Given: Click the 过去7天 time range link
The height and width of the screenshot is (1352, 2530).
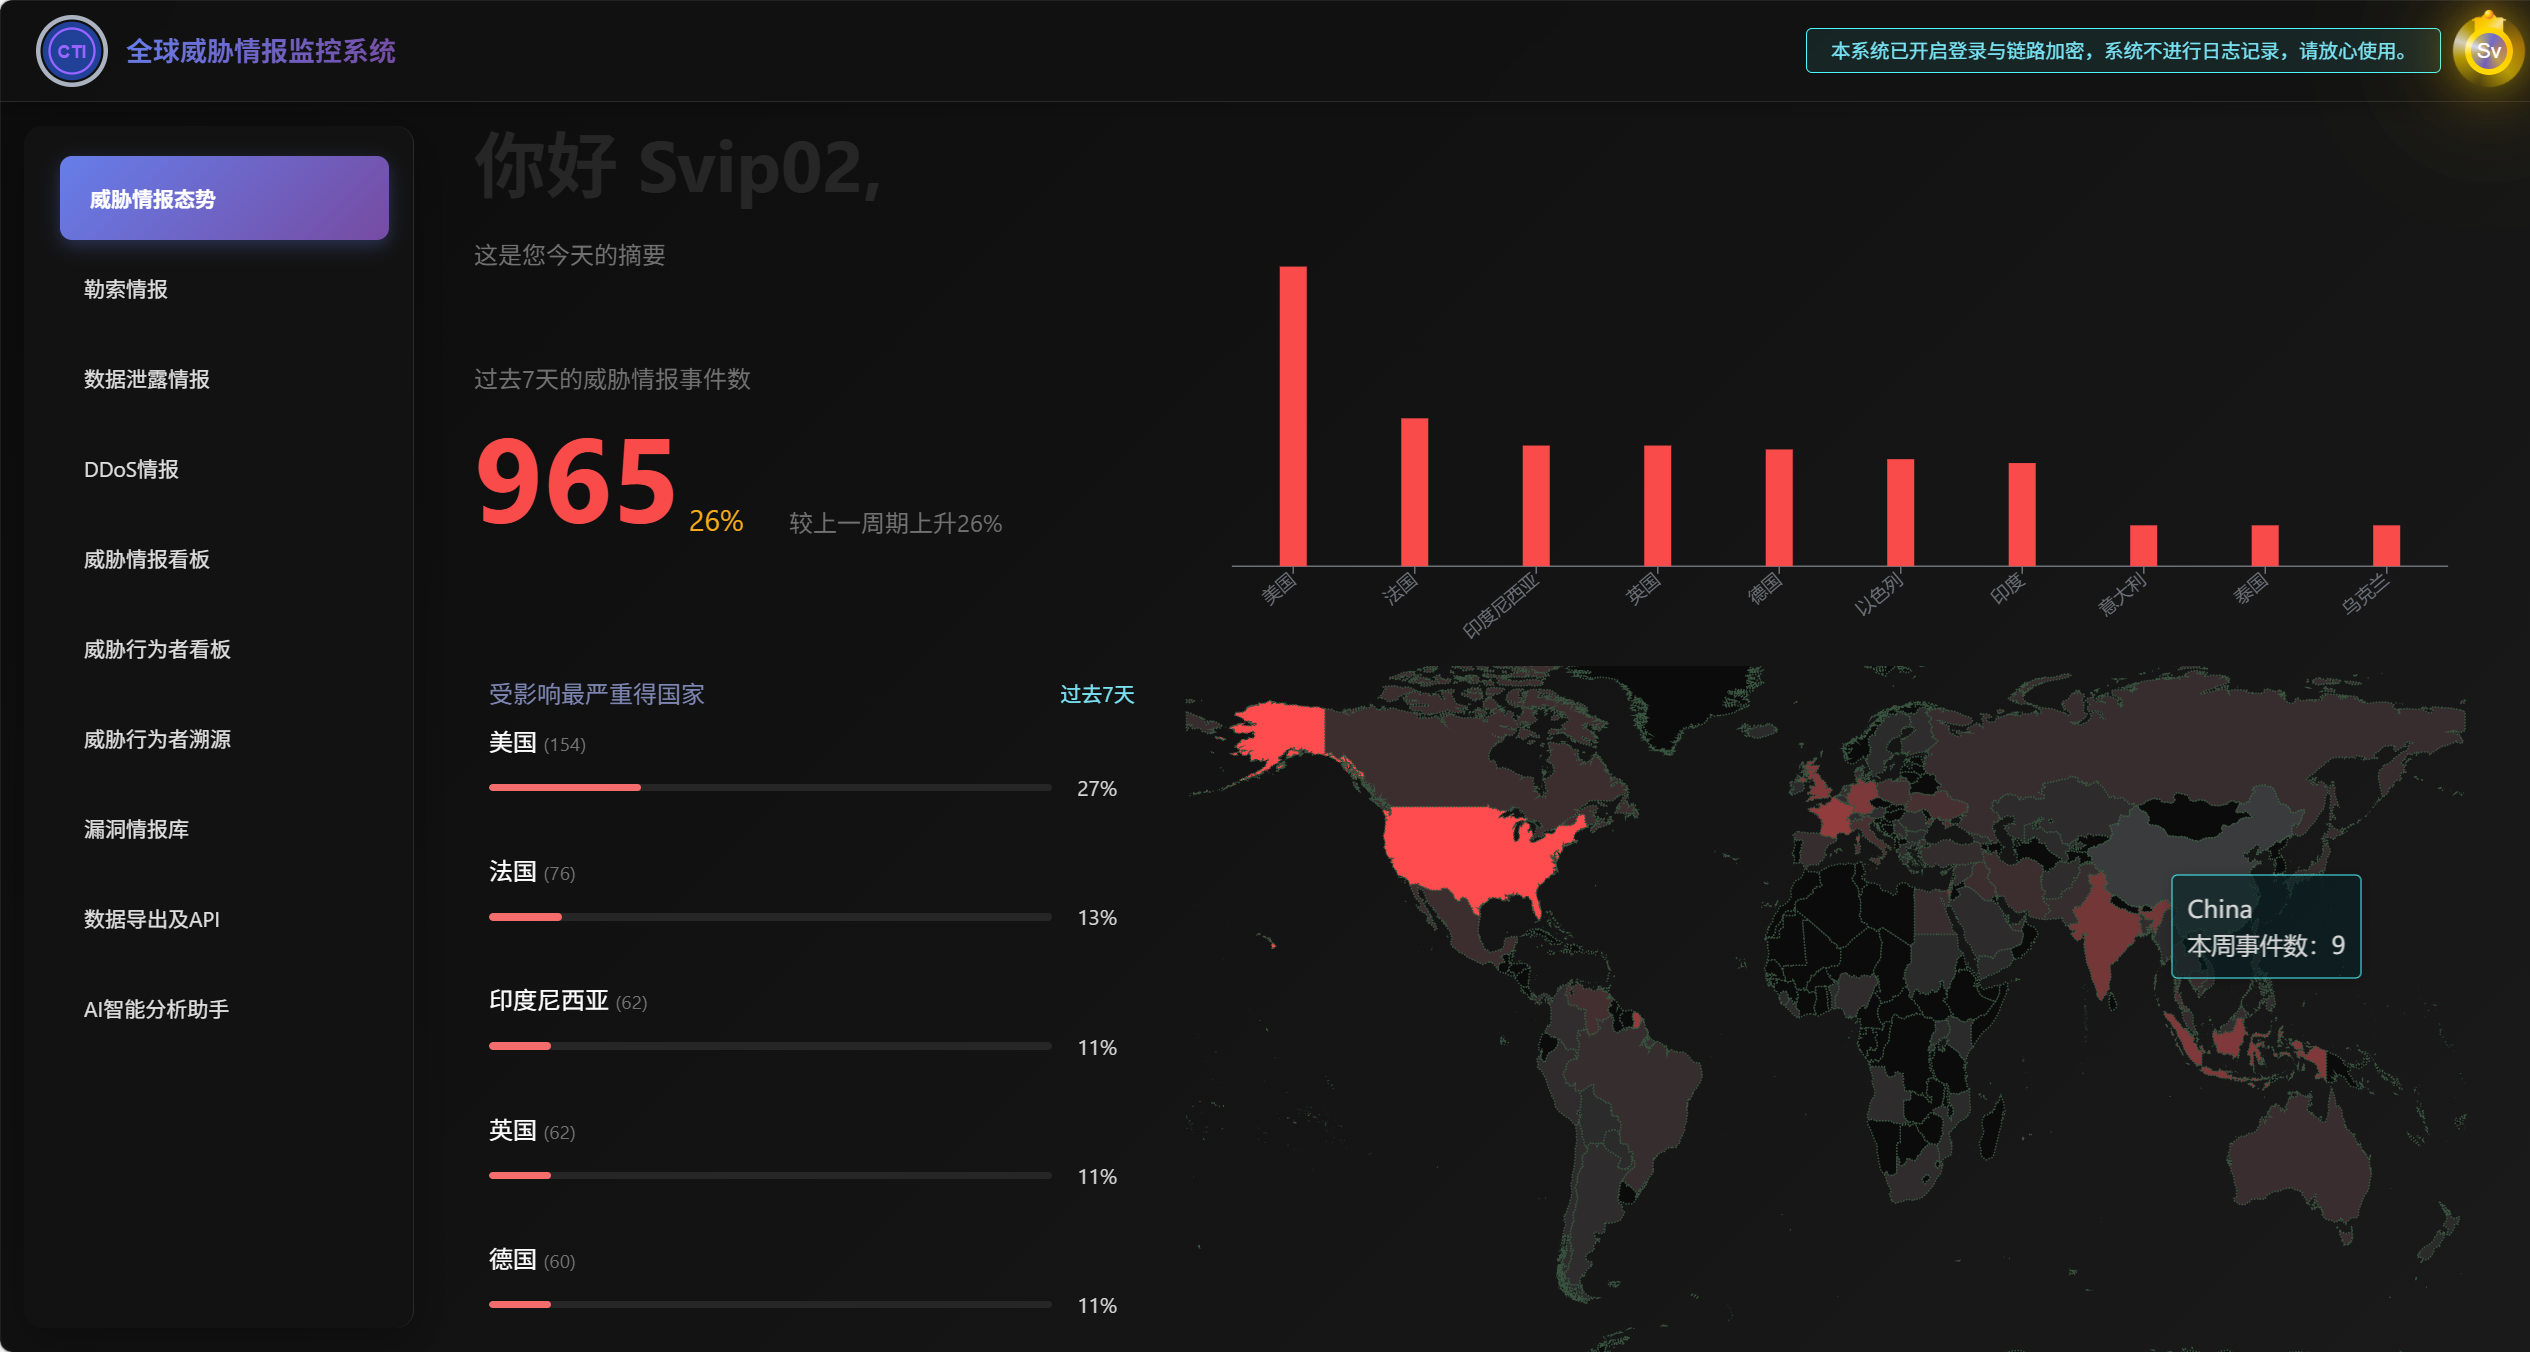Looking at the screenshot, I should coord(1096,694).
